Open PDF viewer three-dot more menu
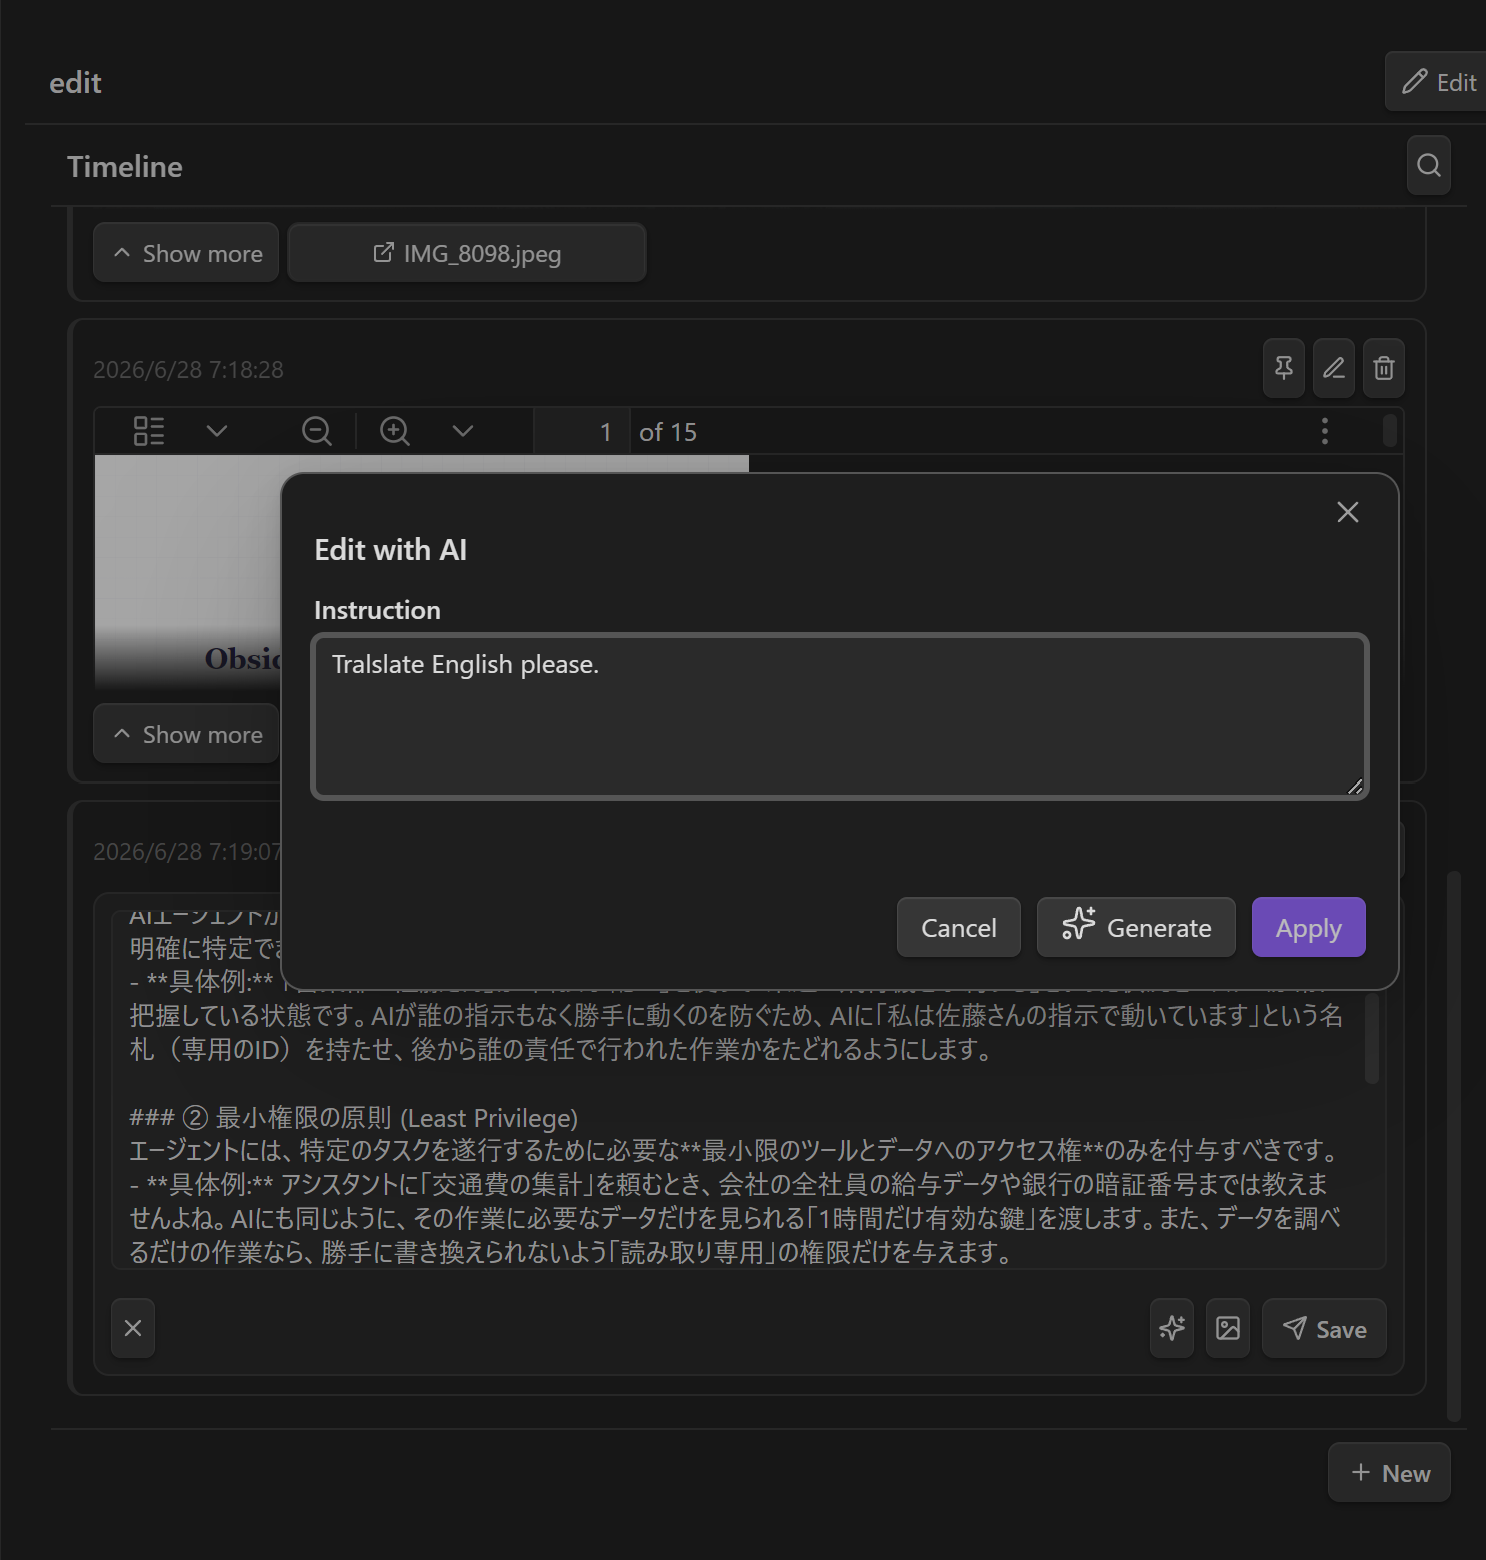 click(x=1325, y=431)
